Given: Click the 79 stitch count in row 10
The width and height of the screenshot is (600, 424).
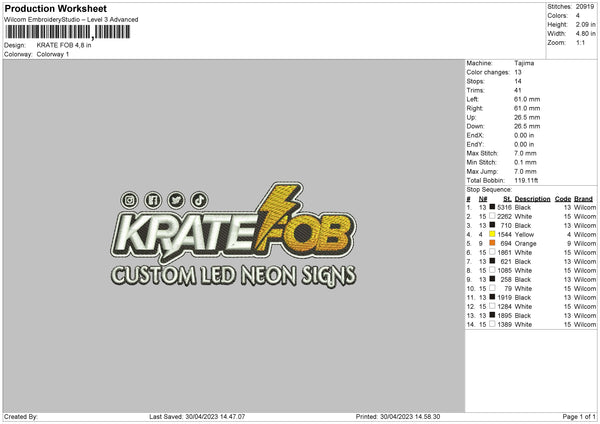Looking at the screenshot, I should pos(508,289).
